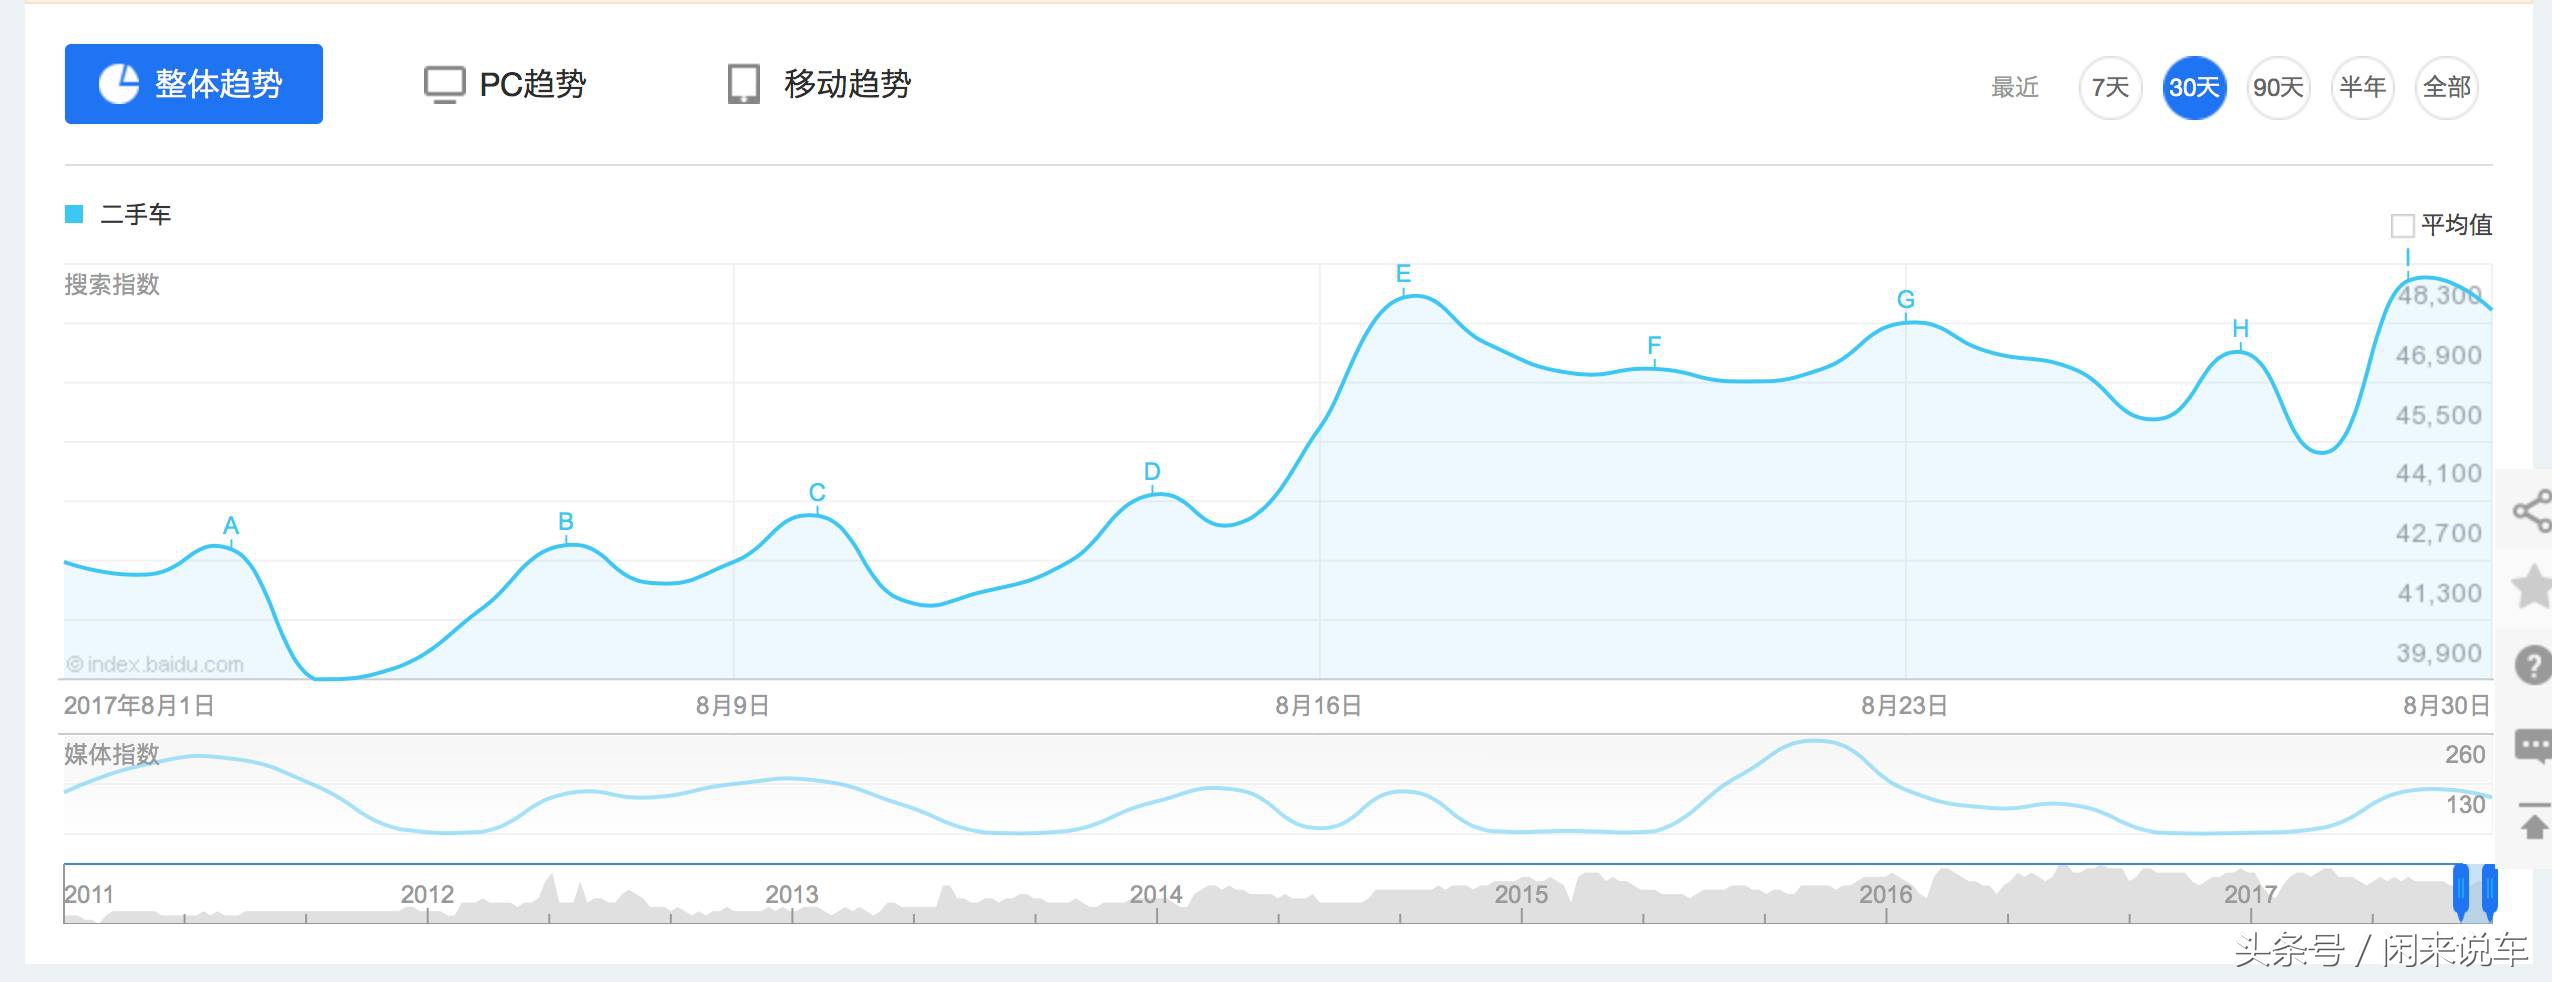This screenshot has width=2552, height=982.
Task: Click the 8月23日 date label
Action: pos(1904,706)
